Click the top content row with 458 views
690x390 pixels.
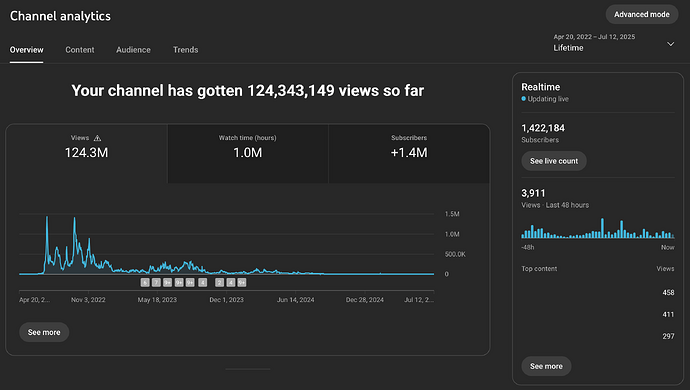598,292
